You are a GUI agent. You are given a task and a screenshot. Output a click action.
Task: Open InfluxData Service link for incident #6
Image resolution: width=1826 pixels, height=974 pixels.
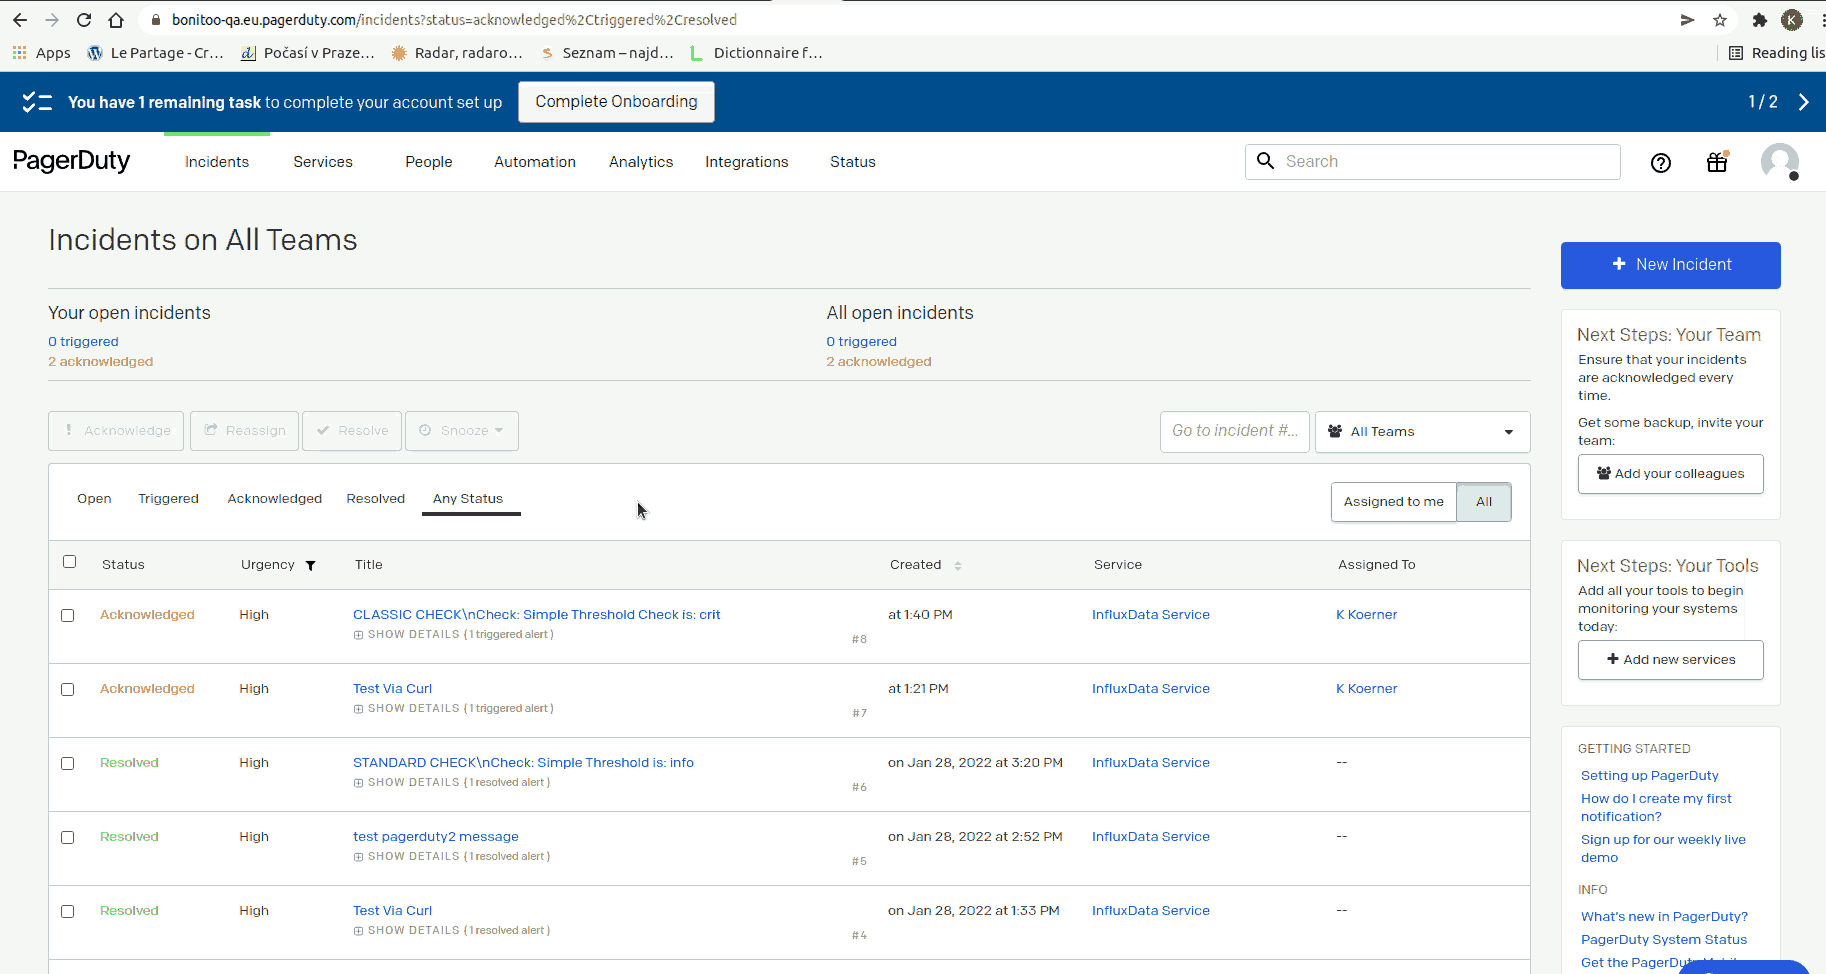point(1151,763)
